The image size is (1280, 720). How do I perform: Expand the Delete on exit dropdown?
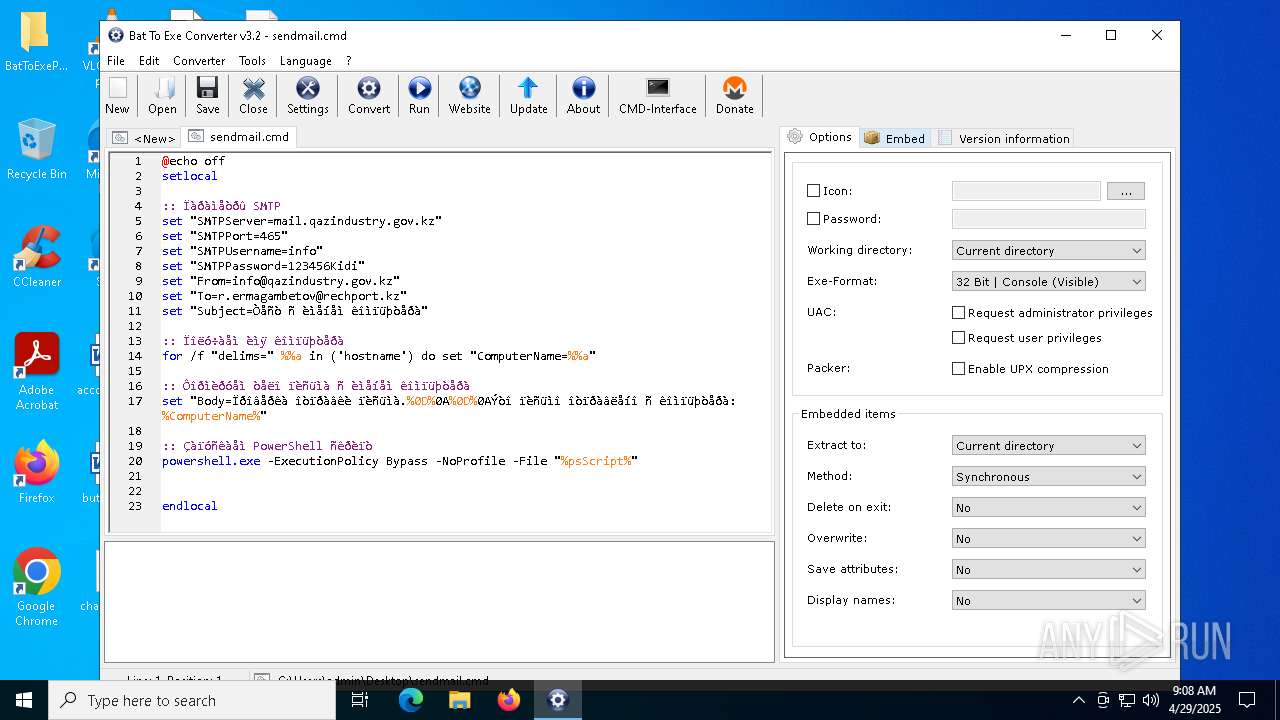[x=1048, y=508]
